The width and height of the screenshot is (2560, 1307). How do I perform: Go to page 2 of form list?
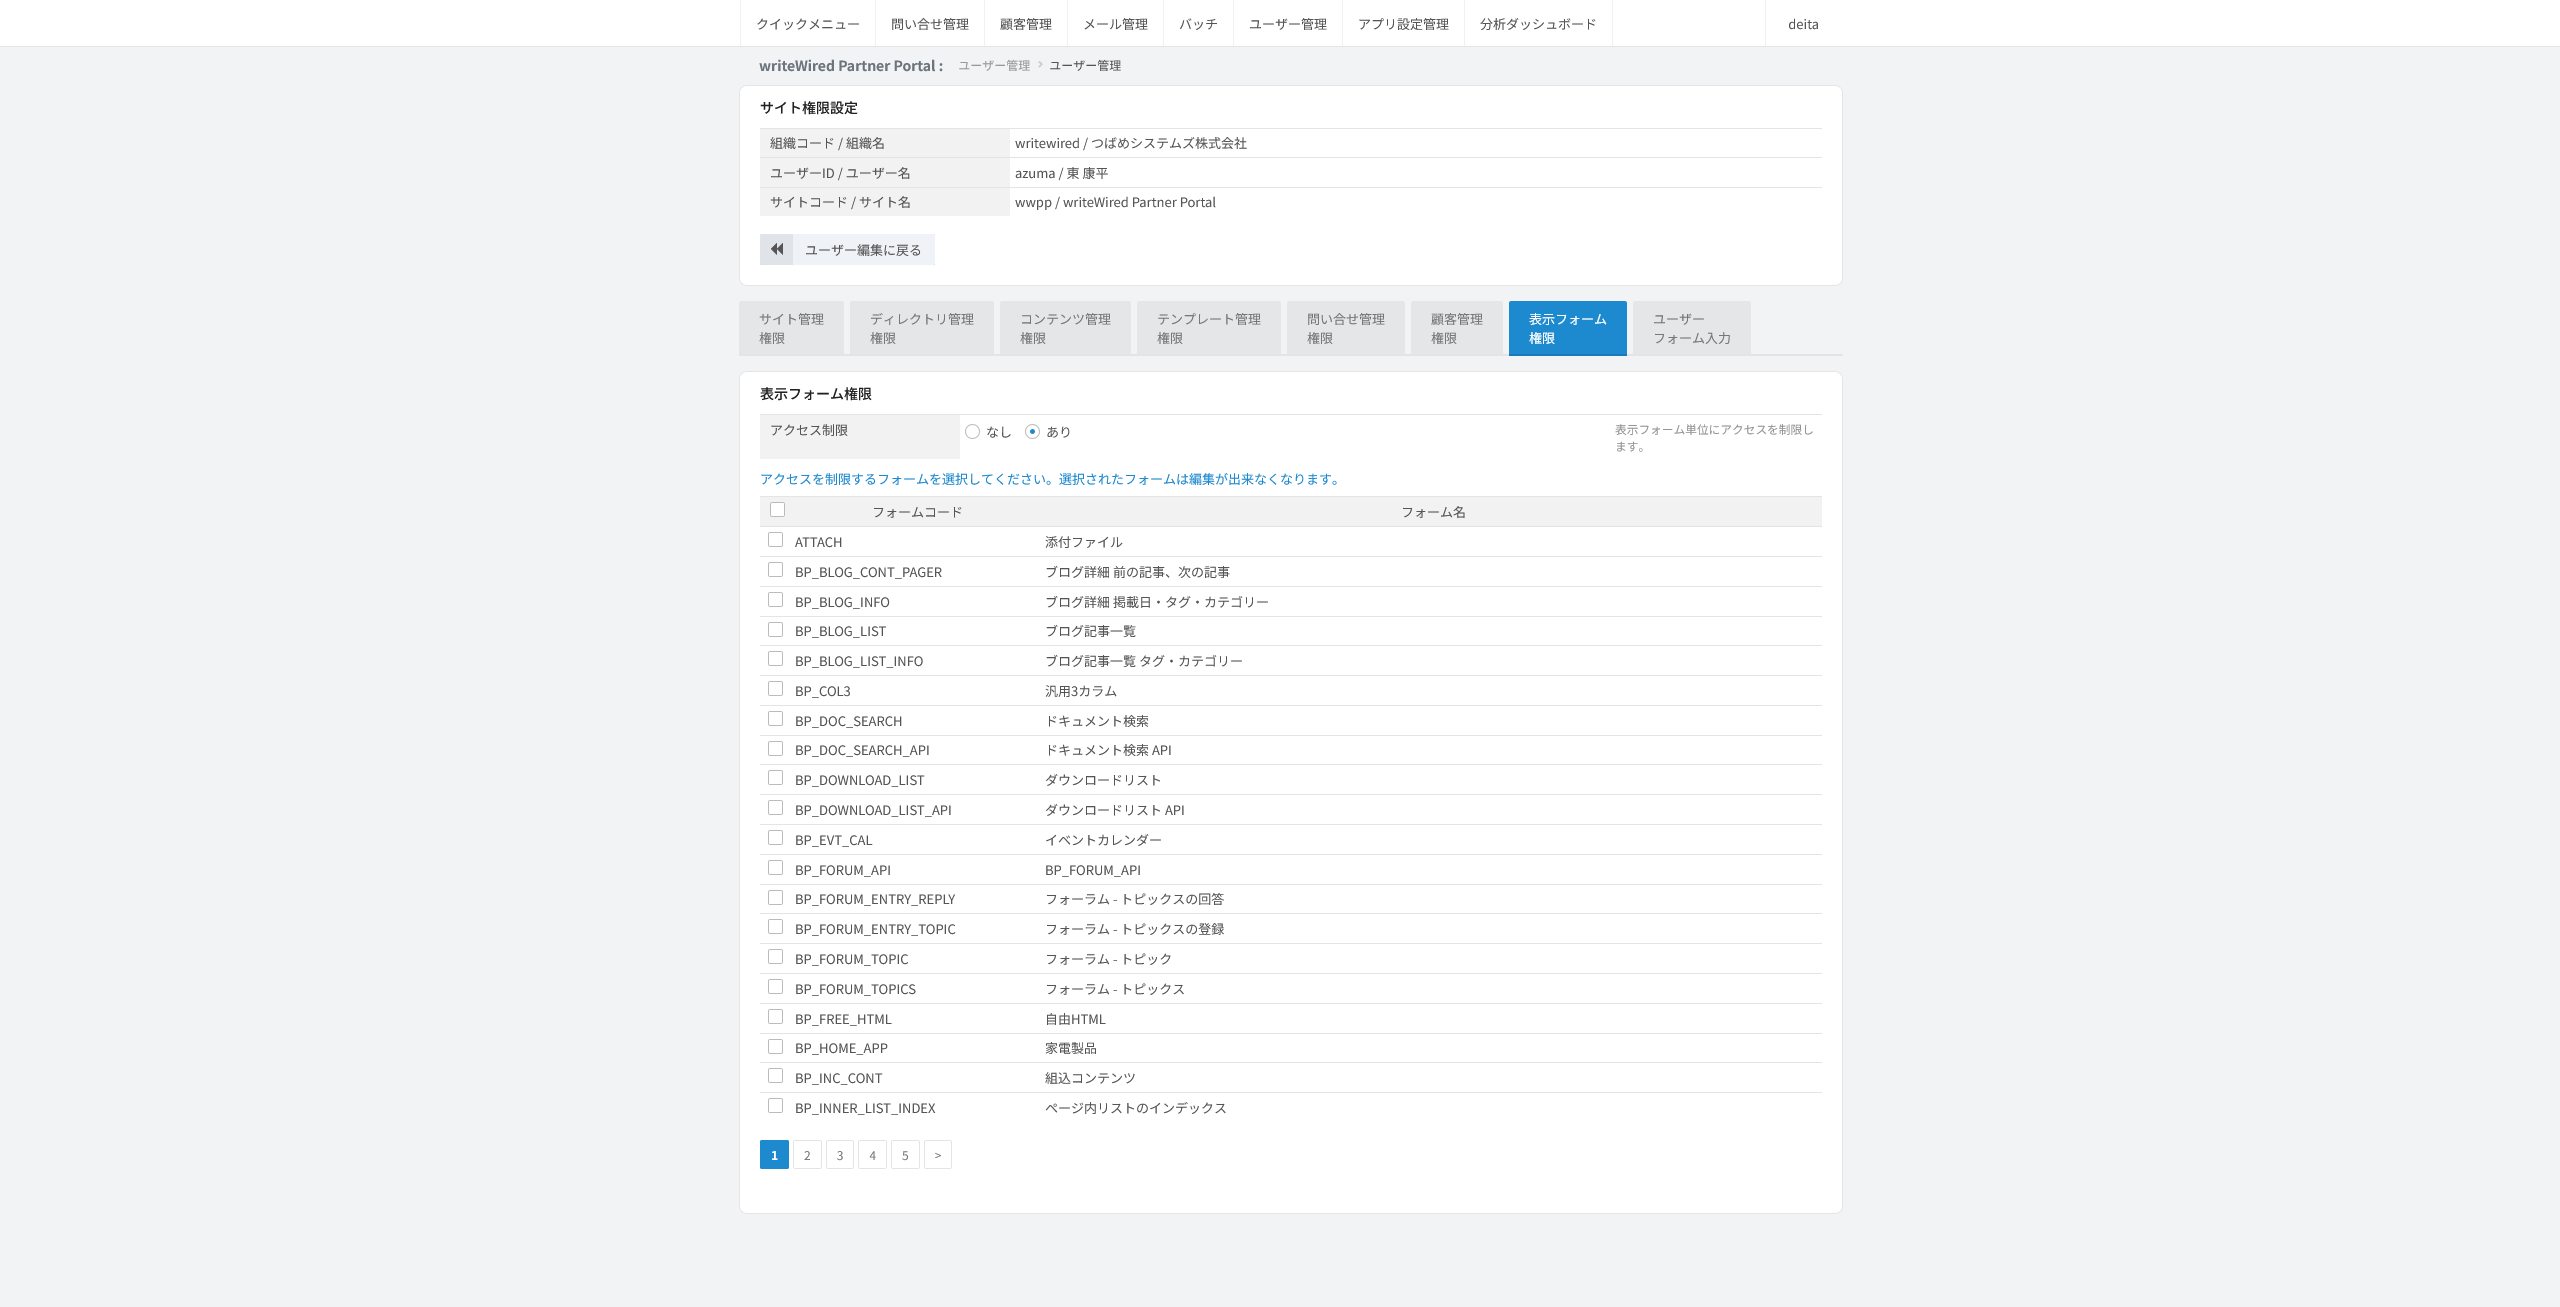click(x=807, y=1155)
